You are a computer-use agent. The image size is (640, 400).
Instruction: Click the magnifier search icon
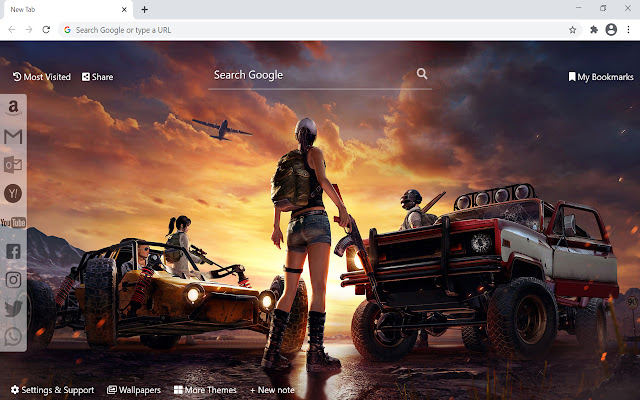click(422, 74)
